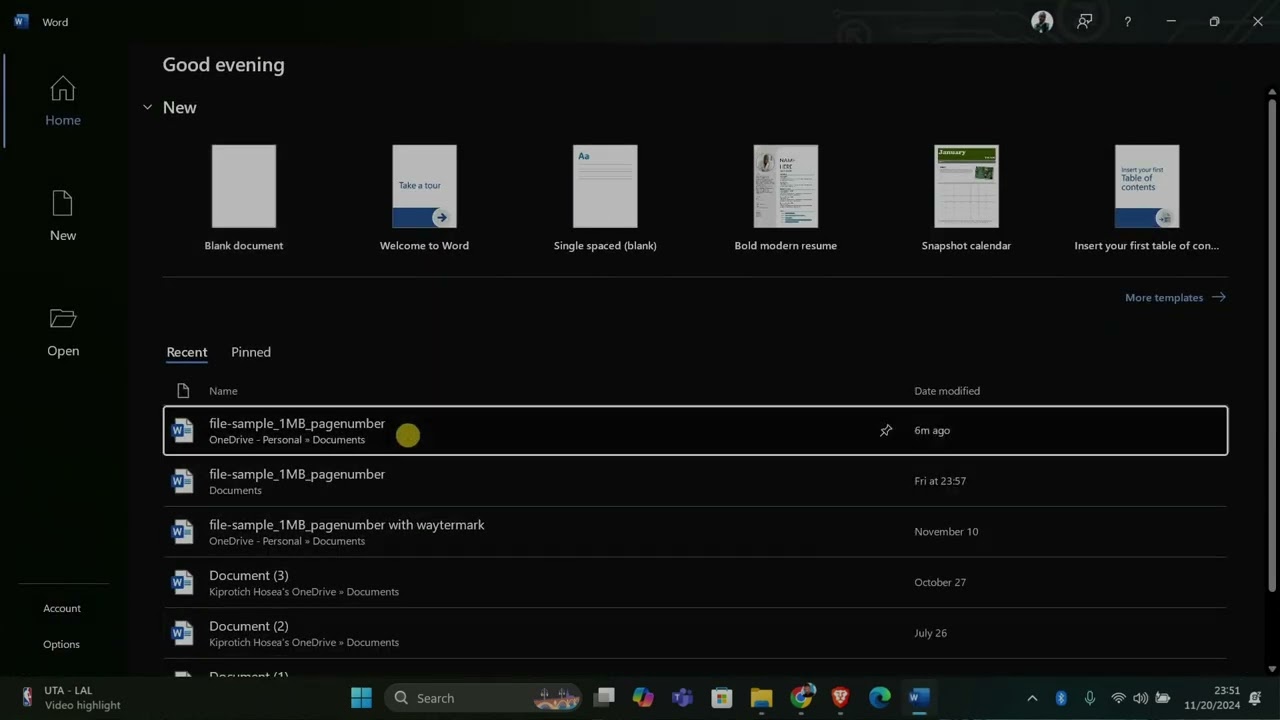Switch to the Pinned tab

(x=251, y=352)
